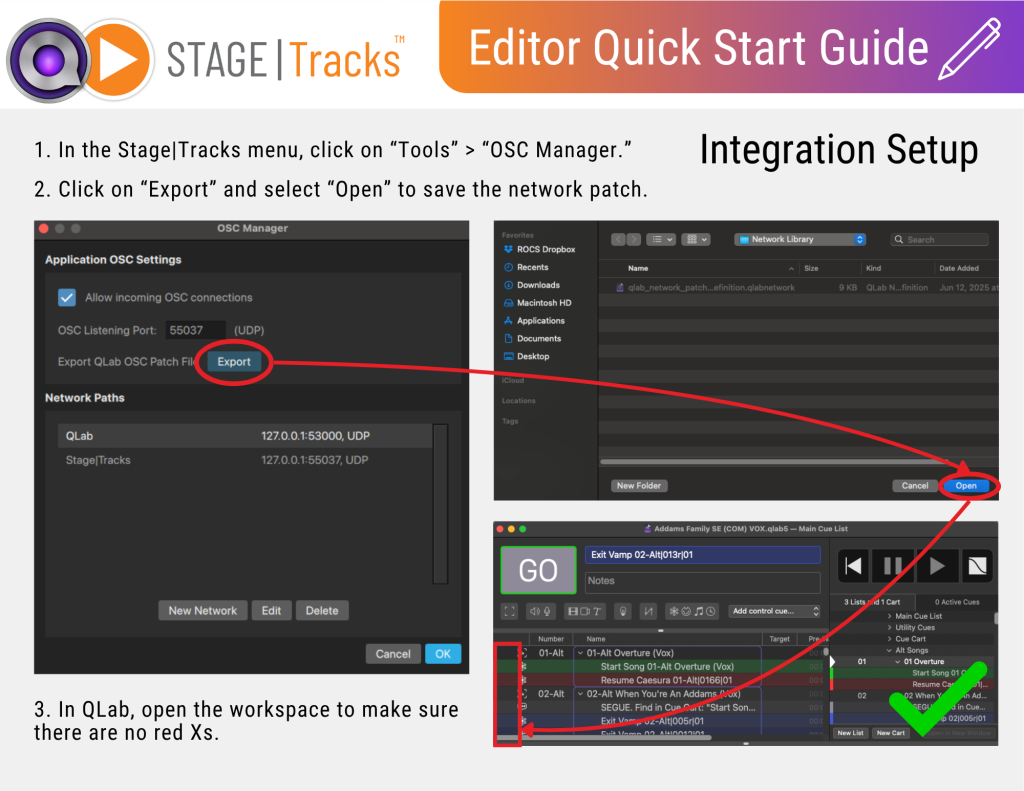Viewport: 1024px width, 791px height.
Task: Switch to the 0 Active Cues tab
Action: [957, 602]
